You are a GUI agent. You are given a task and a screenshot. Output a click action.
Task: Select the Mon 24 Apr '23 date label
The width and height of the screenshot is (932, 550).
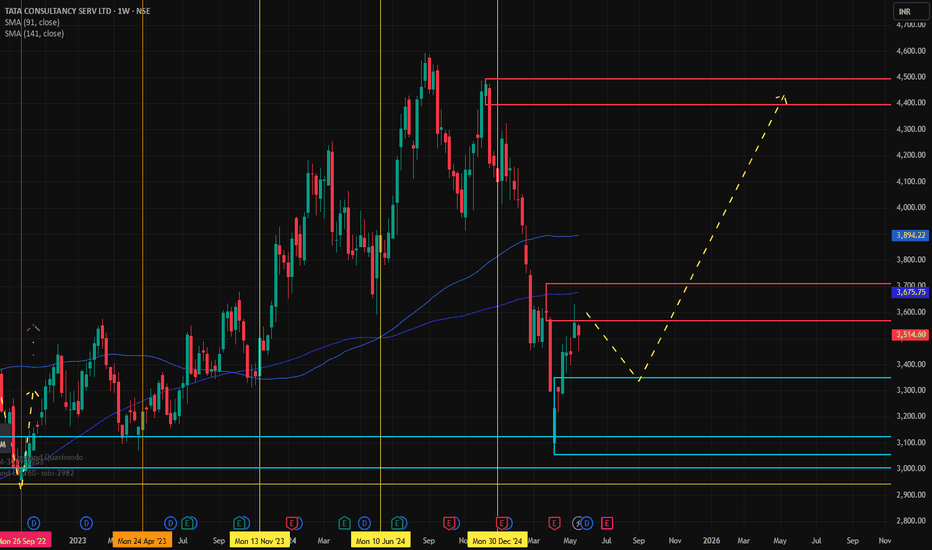pos(142,540)
